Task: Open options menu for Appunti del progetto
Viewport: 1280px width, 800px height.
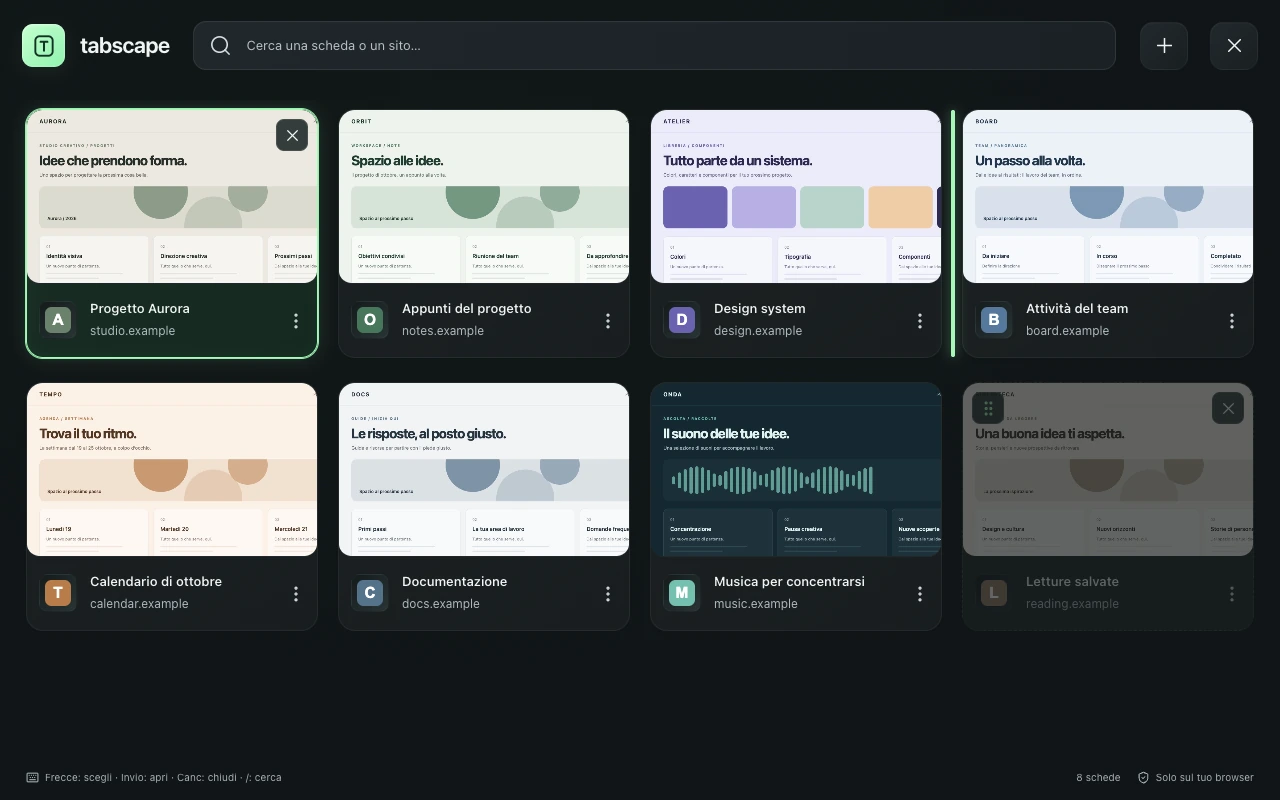Action: (x=608, y=320)
